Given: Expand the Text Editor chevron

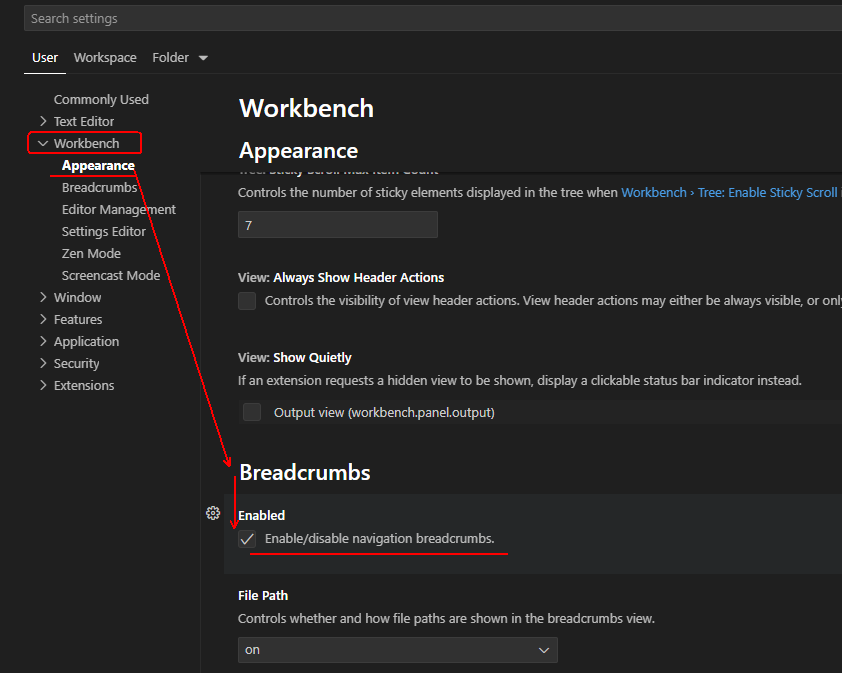Looking at the screenshot, I should coord(43,121).
